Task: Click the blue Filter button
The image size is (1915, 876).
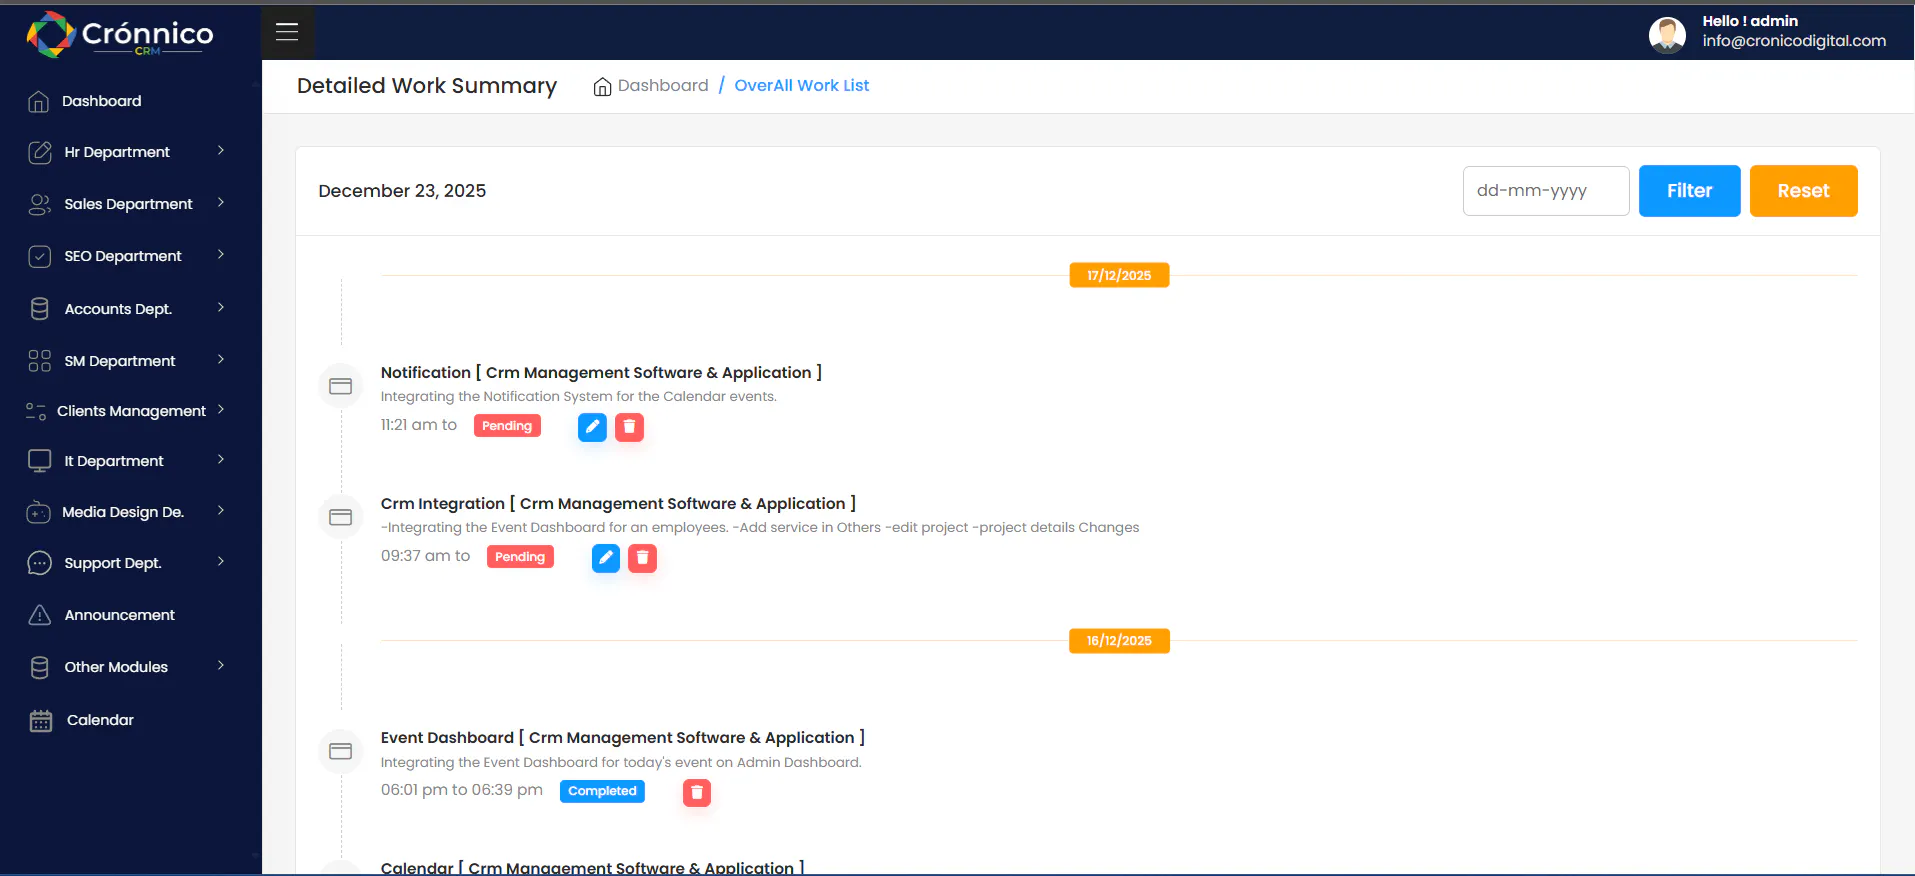Action: click(1689, 191)
